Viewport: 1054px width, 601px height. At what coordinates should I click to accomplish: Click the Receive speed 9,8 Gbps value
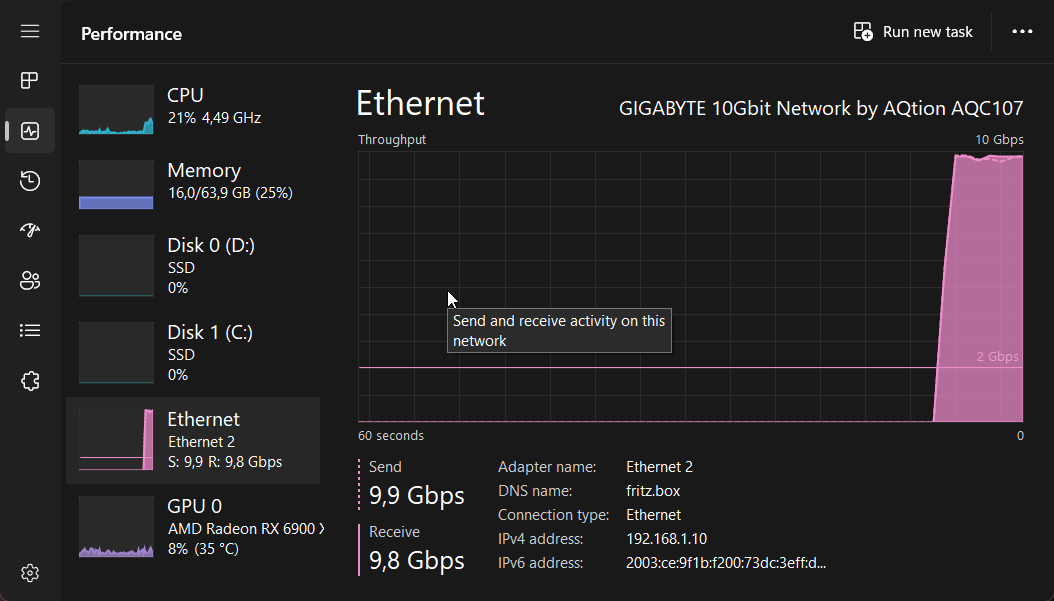(417, 561)
